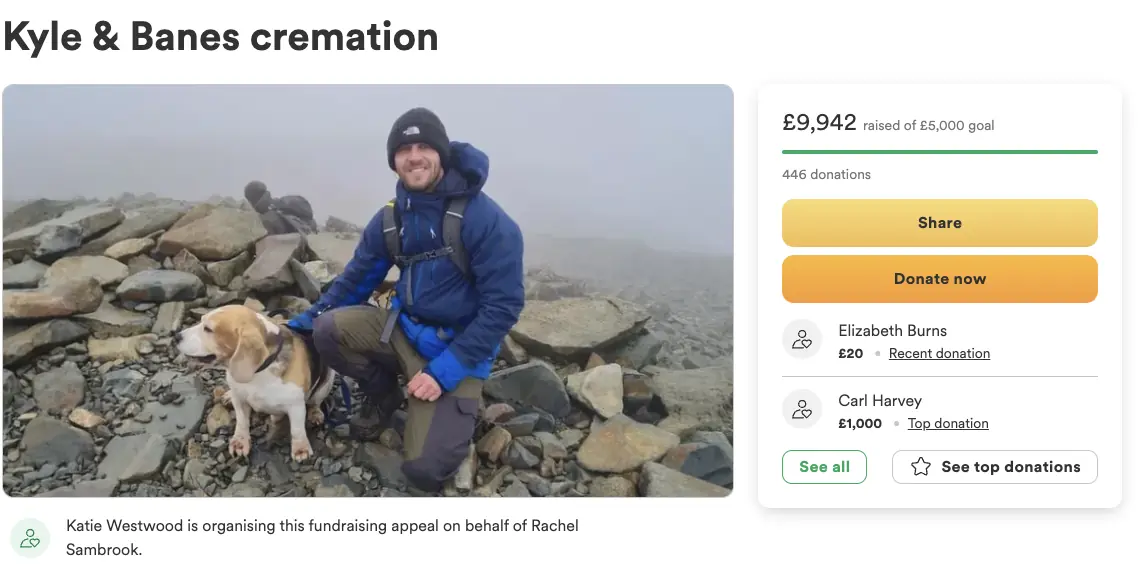Click the £9,942 raised amount
This screenshot has width=1146, height=570.
point(819,123)
